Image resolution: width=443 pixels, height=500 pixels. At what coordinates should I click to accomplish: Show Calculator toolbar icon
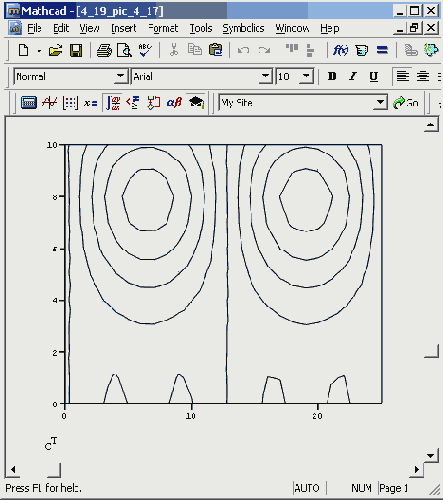click(29, 103)
